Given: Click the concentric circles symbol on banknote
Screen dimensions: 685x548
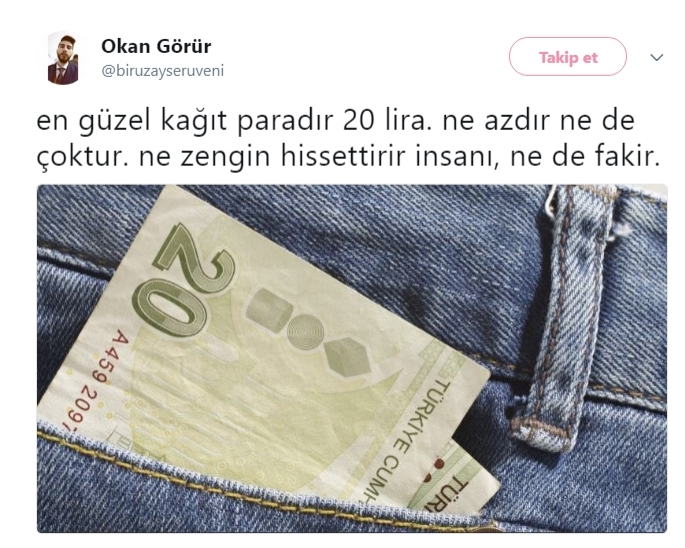Looking at the screenshot, I should coord(306,331).
